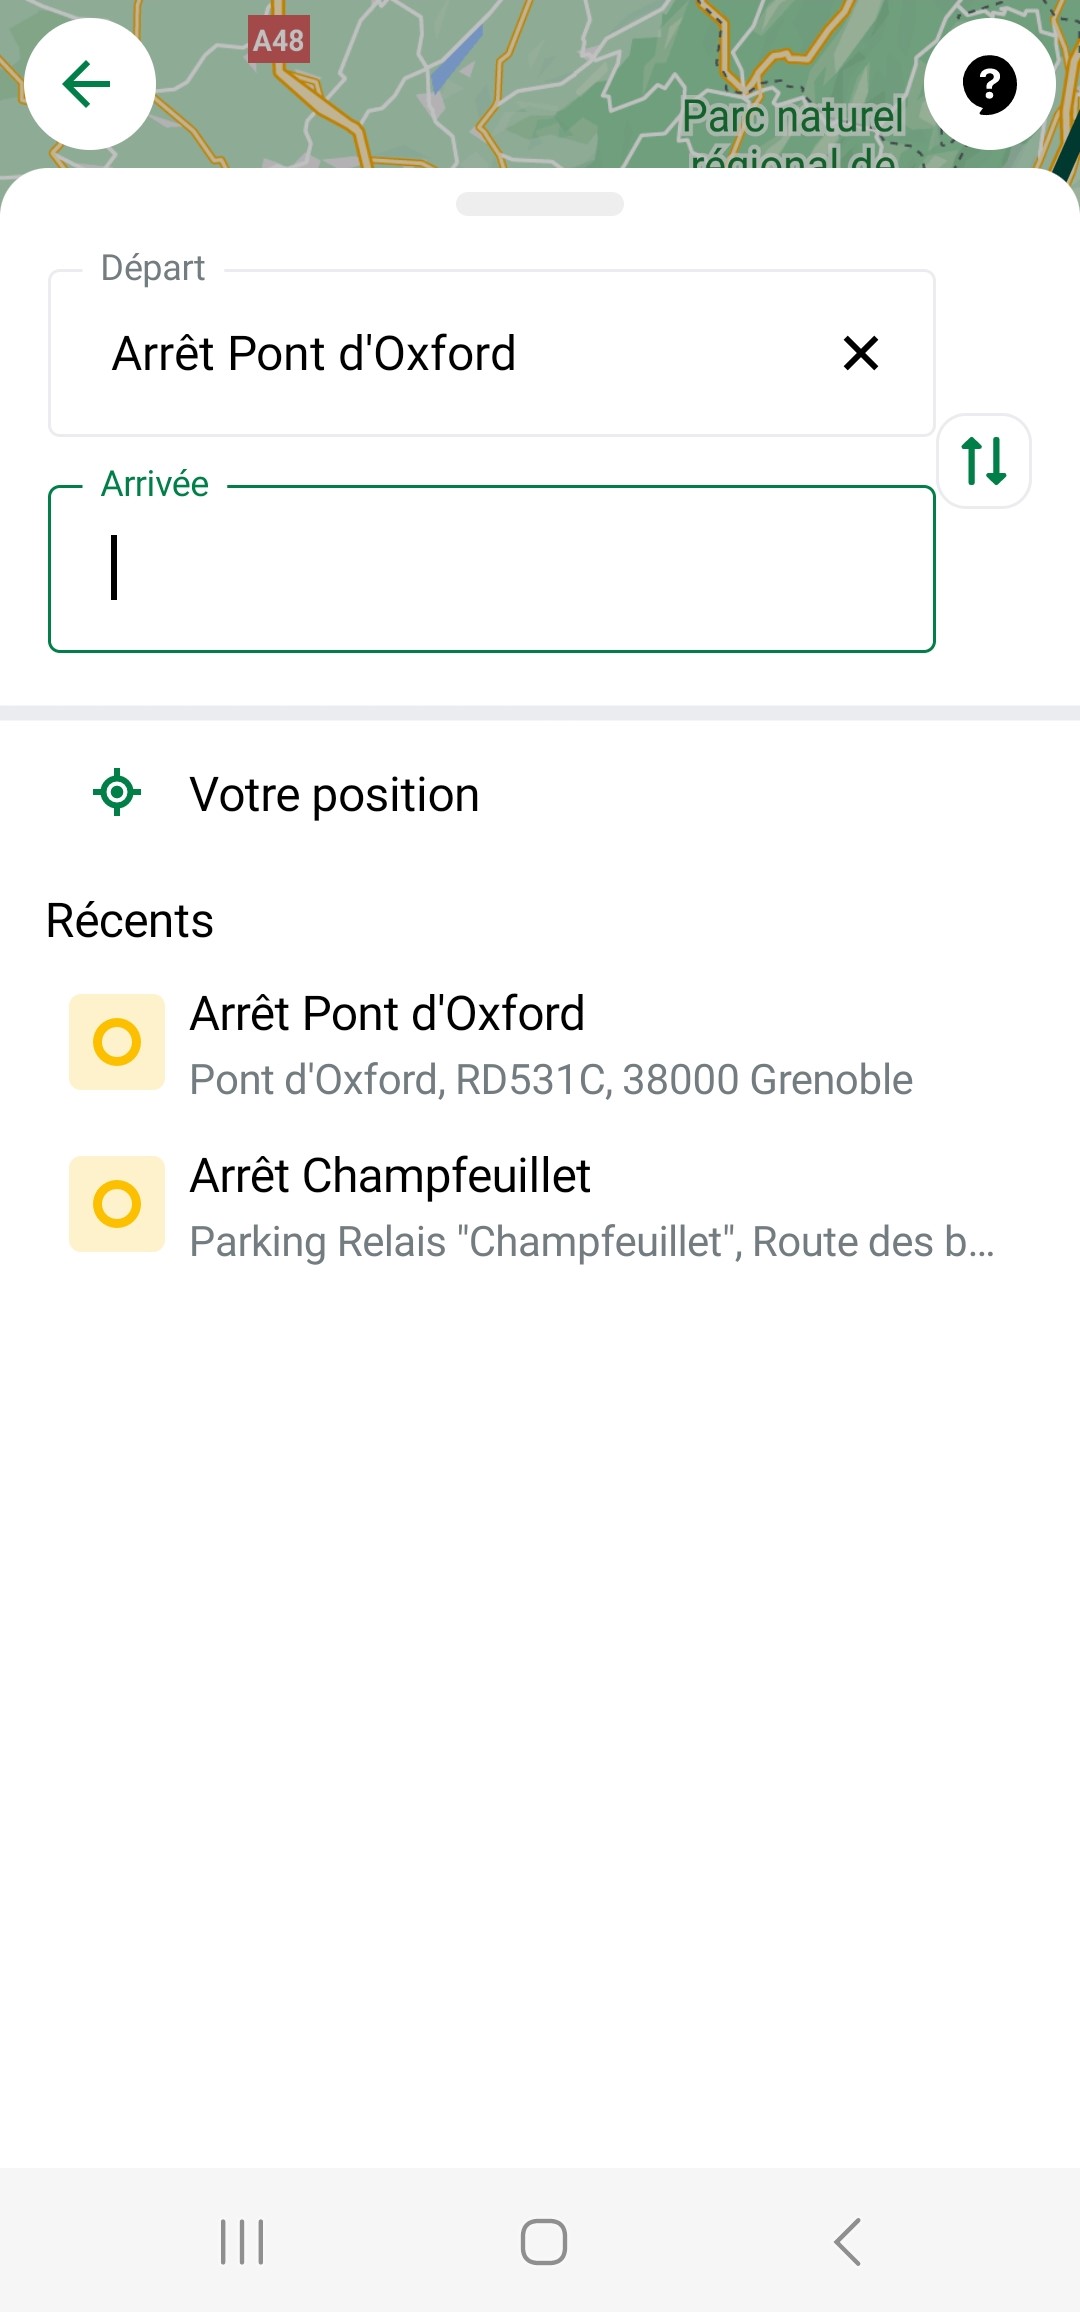The image size is (1080, 2312).
Task: Tap Parc naturel label on the map
Action: click(792, 118)
